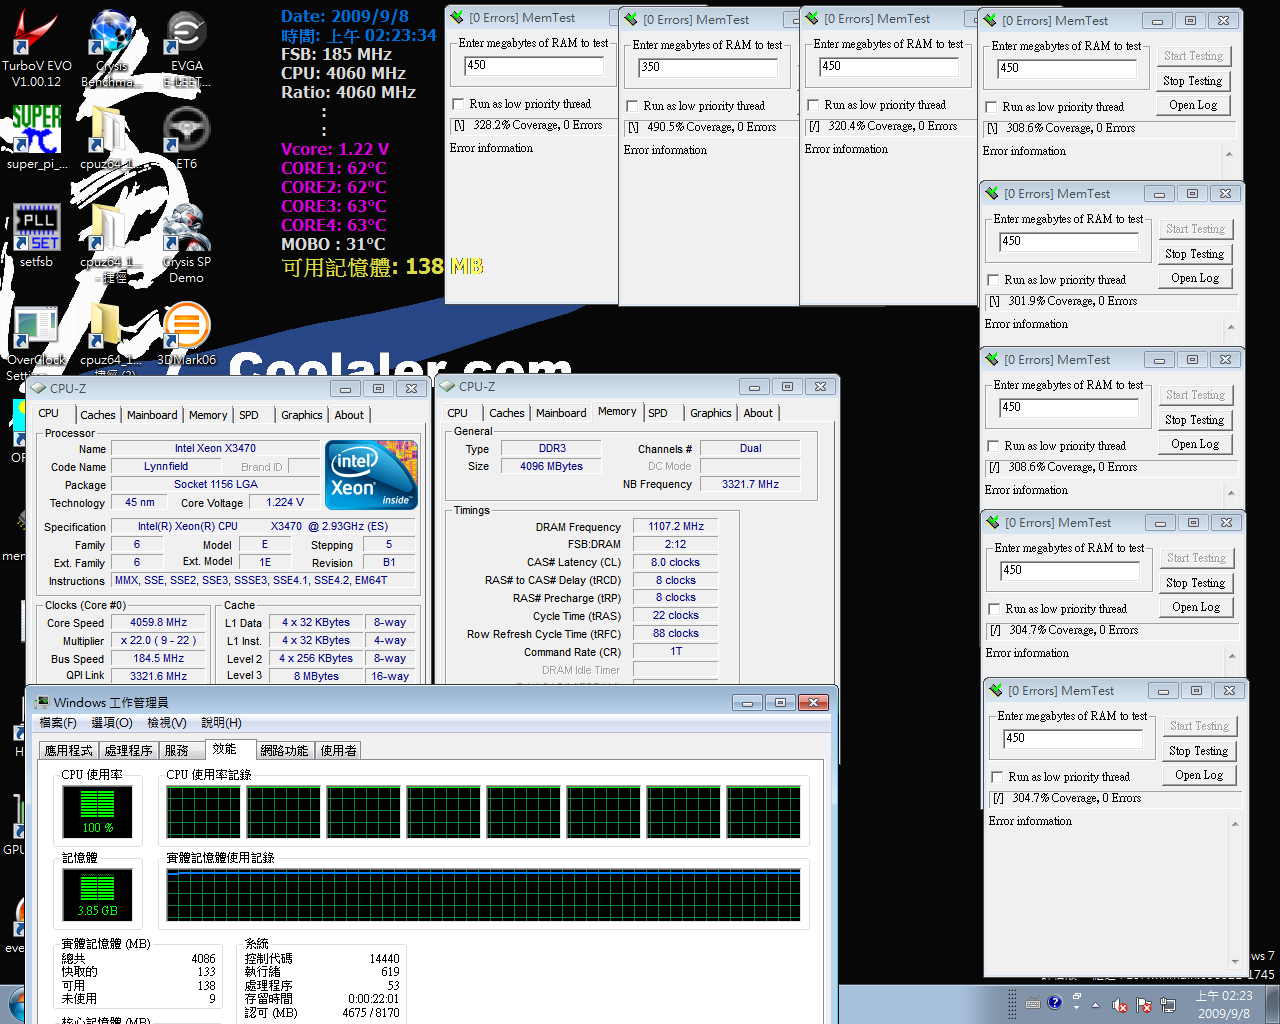Open the EVGA E-LEET desktop shortcut
The width and height of the screenshot is (1280, 1024).
186,47
